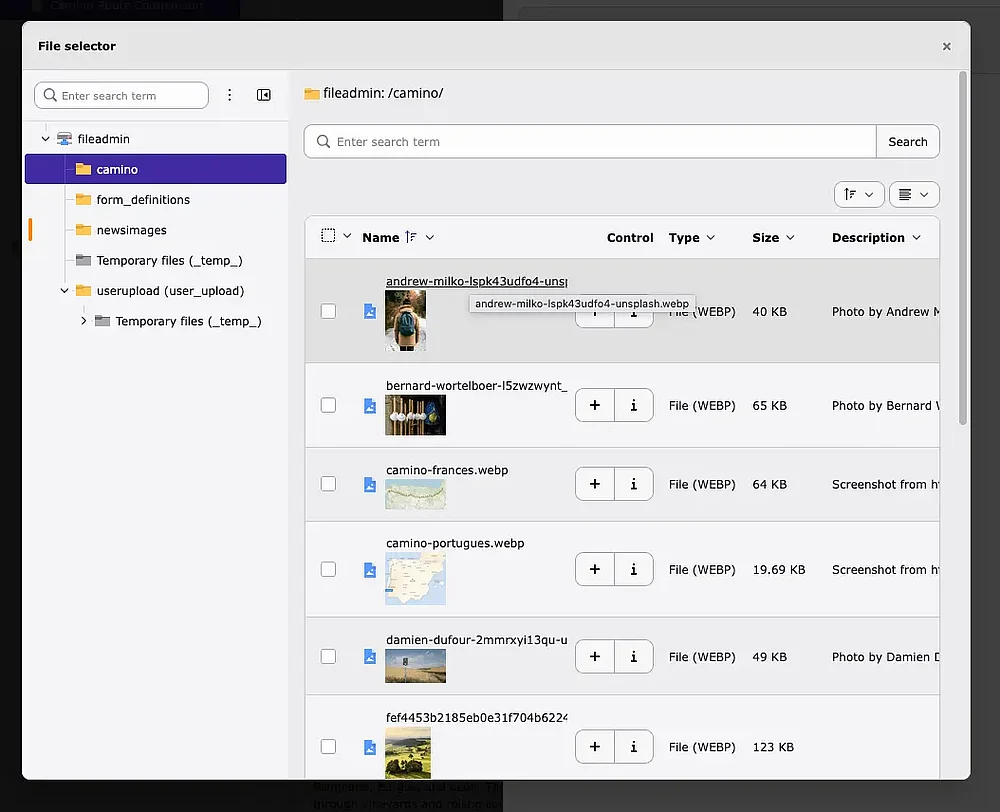Open camino-portugues.webp file name link
1000x812 pixels.
[455, 543]
